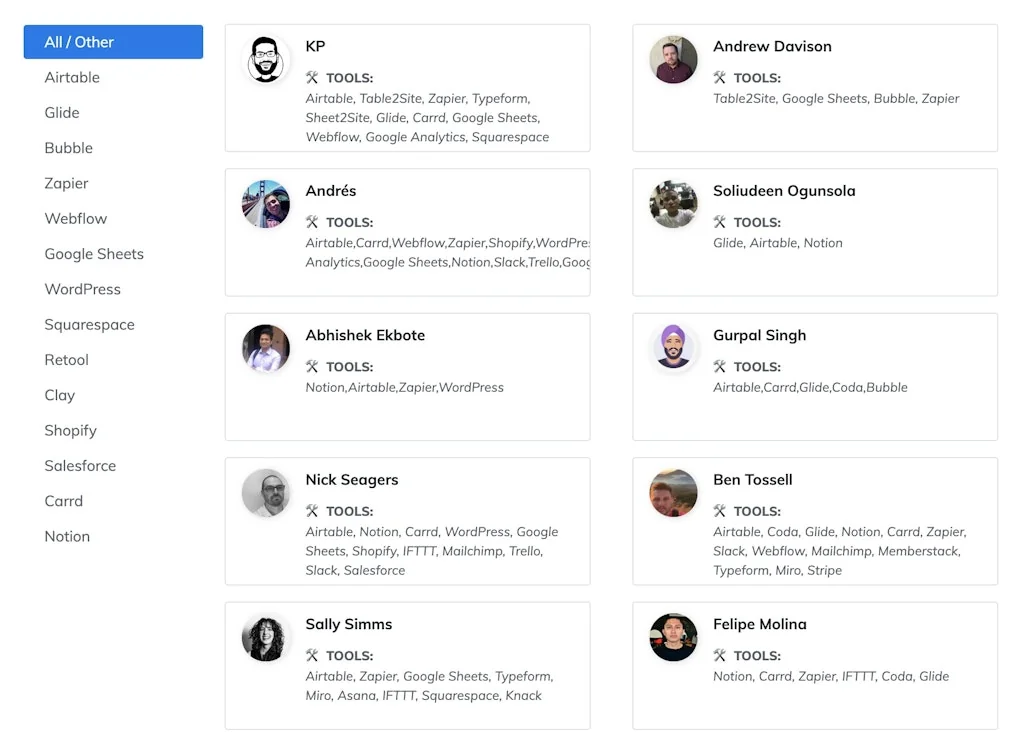The height and width of the screenshot is (746, 1024).
Task: Click Andrew Davison's profile photo
Action: 673,60
